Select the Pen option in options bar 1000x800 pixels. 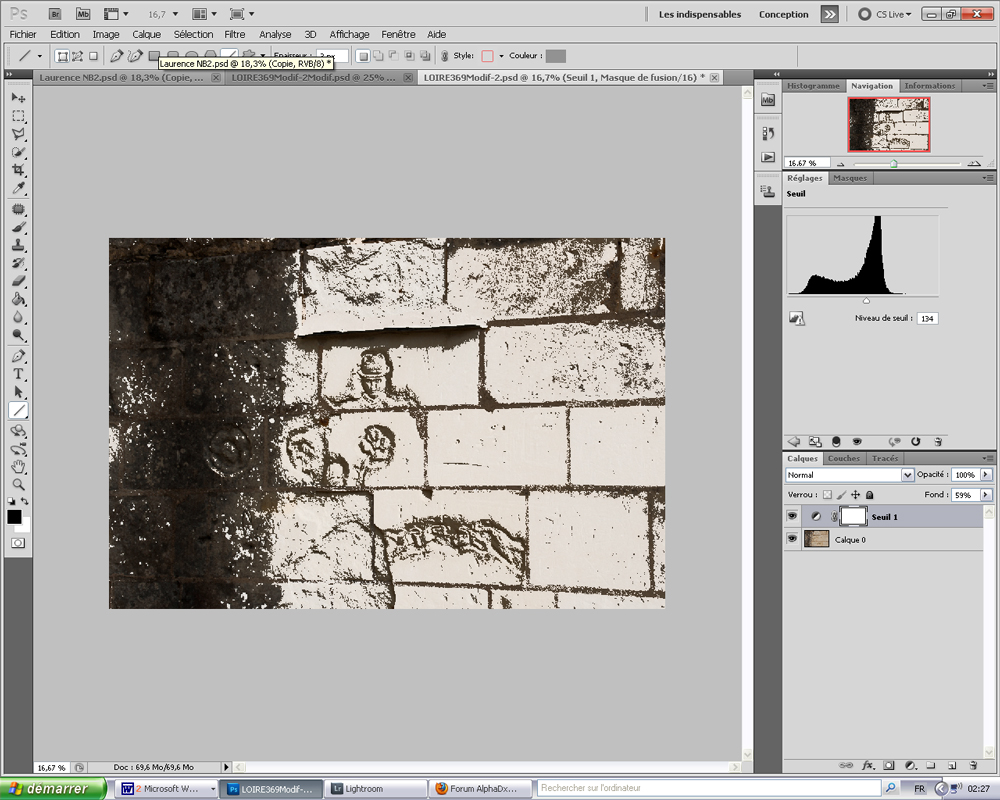coord(116,56)
